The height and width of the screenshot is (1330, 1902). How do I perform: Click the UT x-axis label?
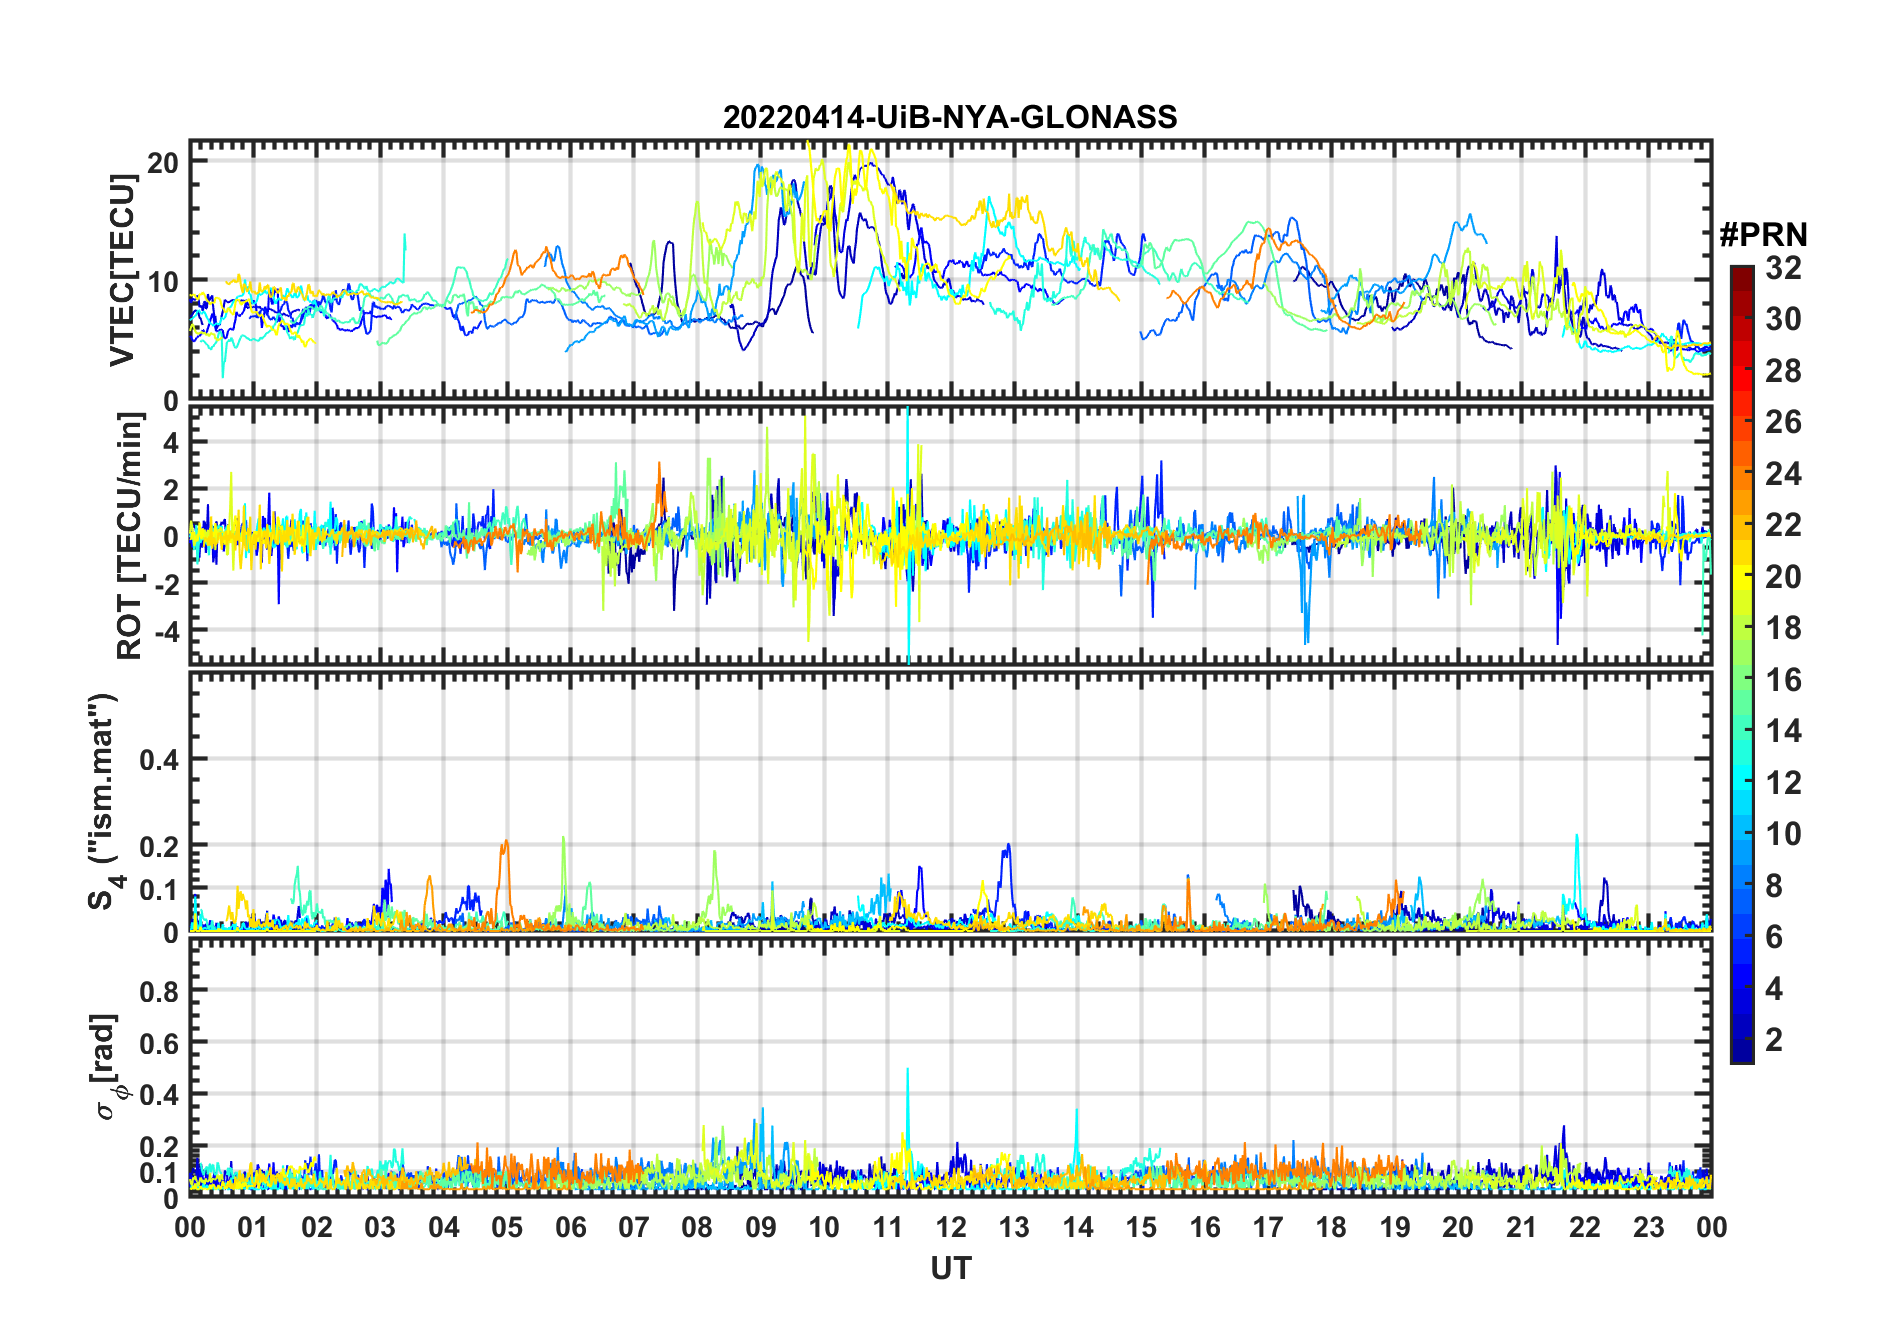(950, 1268)
